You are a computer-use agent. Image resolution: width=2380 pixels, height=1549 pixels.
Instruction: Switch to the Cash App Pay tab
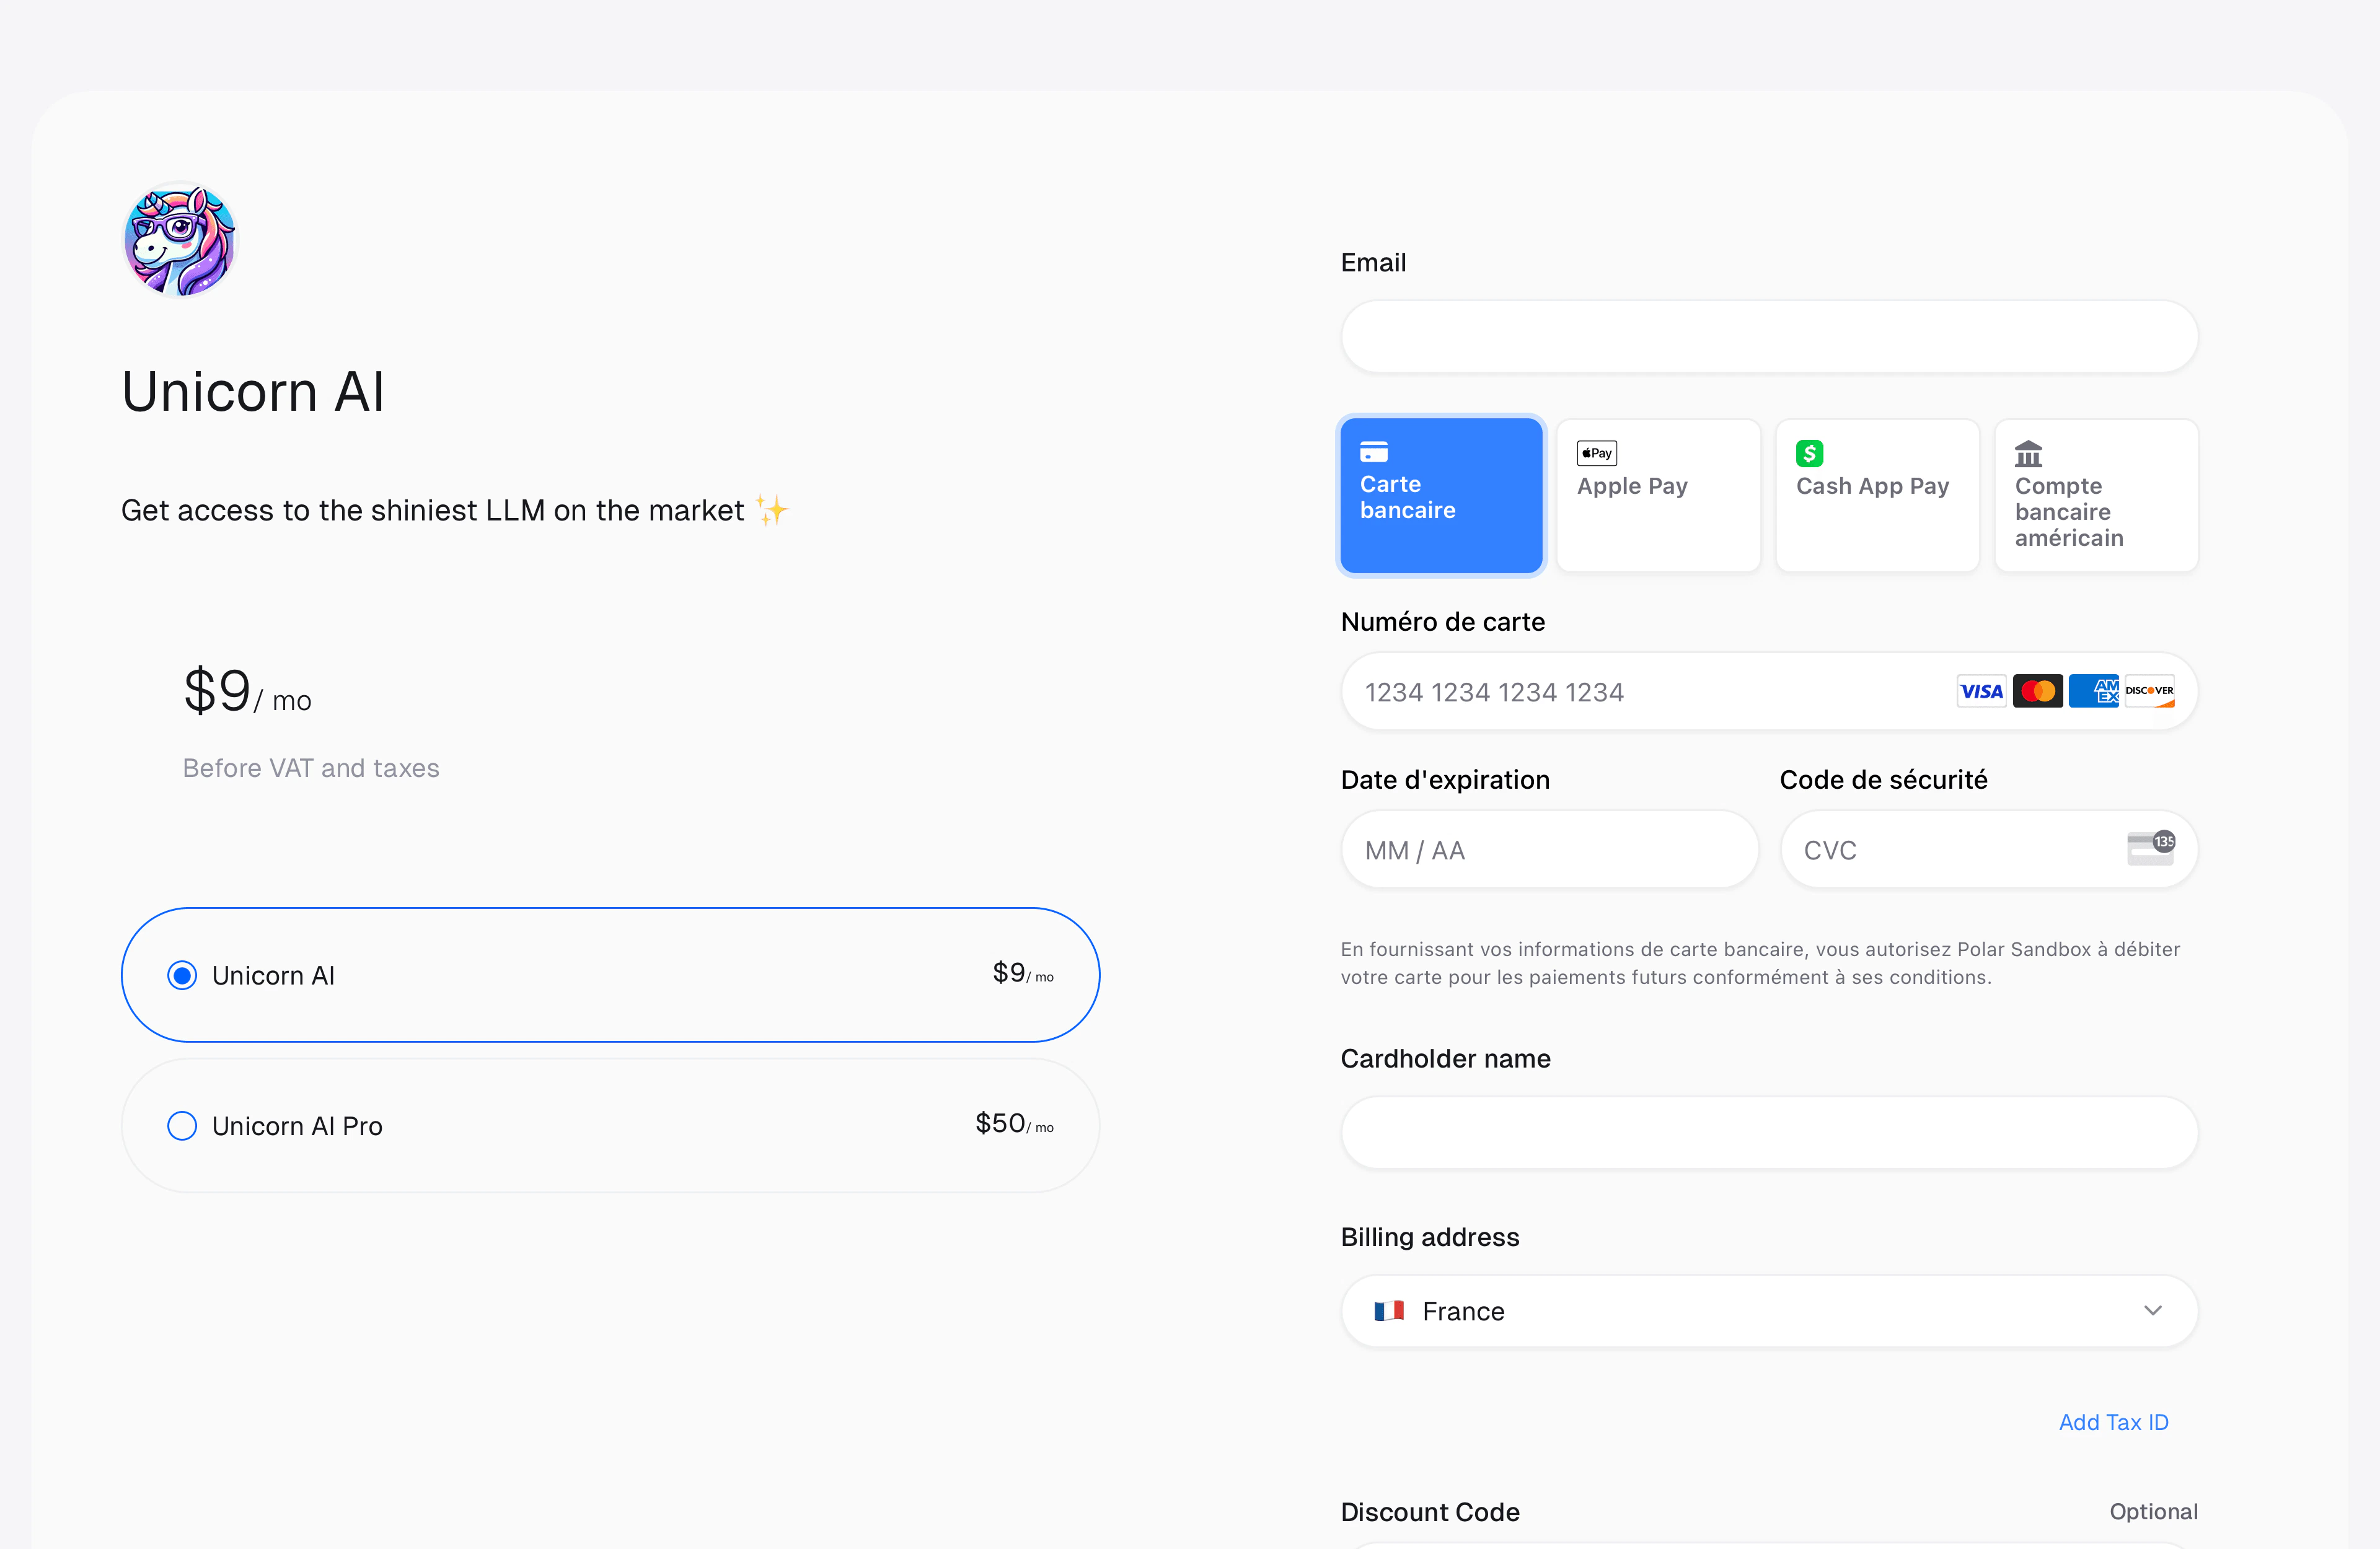1877,495
